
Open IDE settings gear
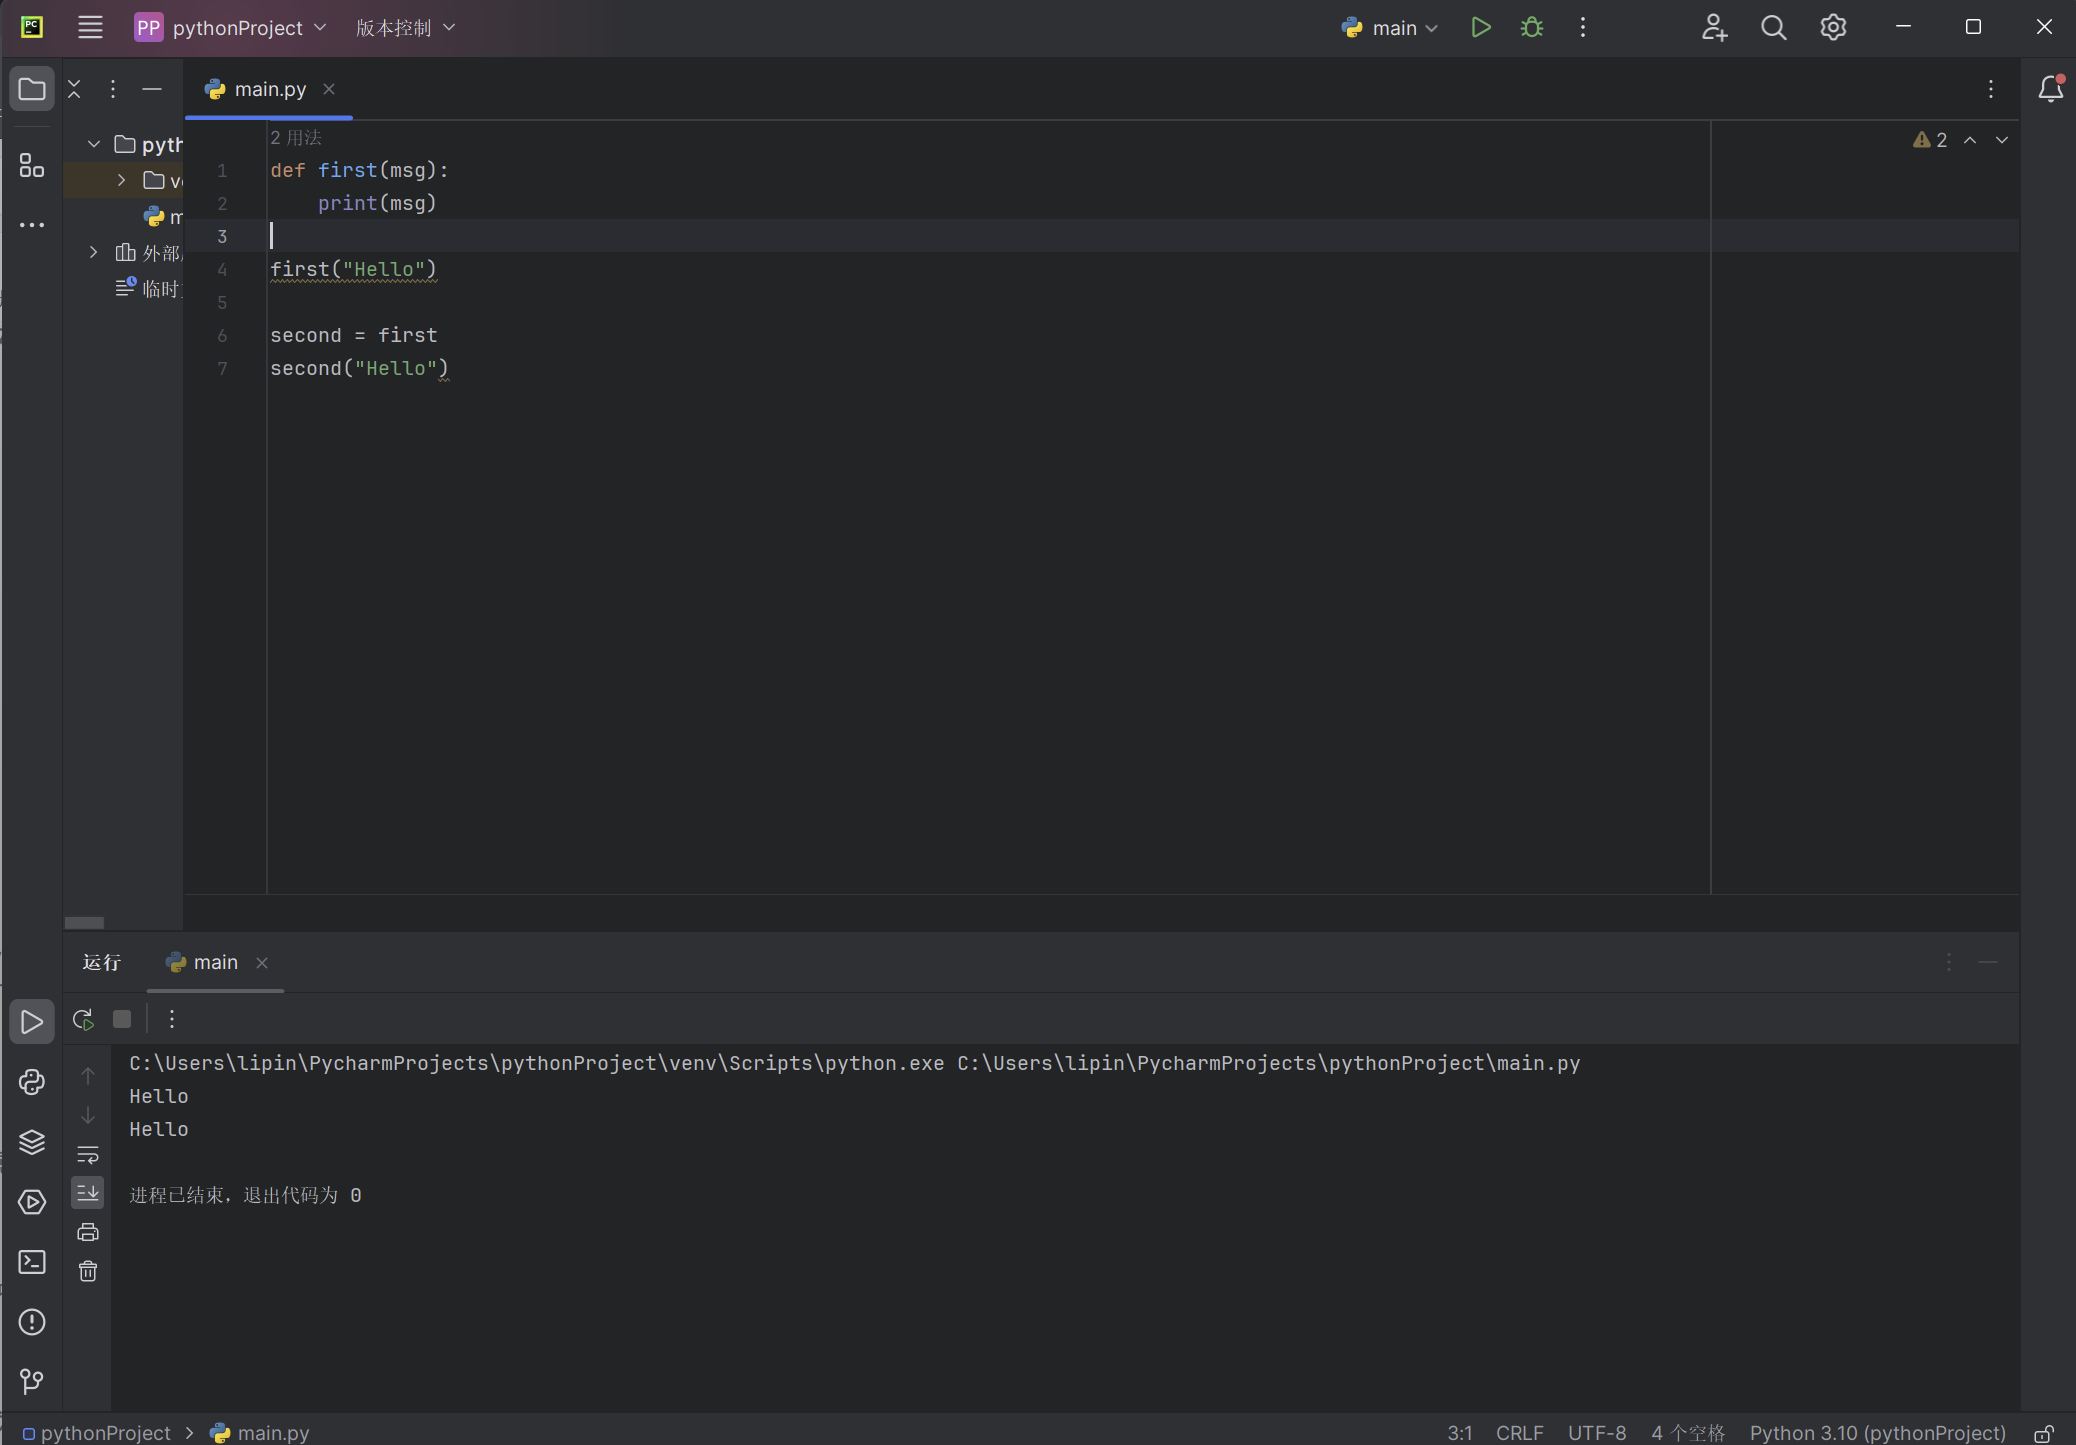click(x=1833, y=27)
